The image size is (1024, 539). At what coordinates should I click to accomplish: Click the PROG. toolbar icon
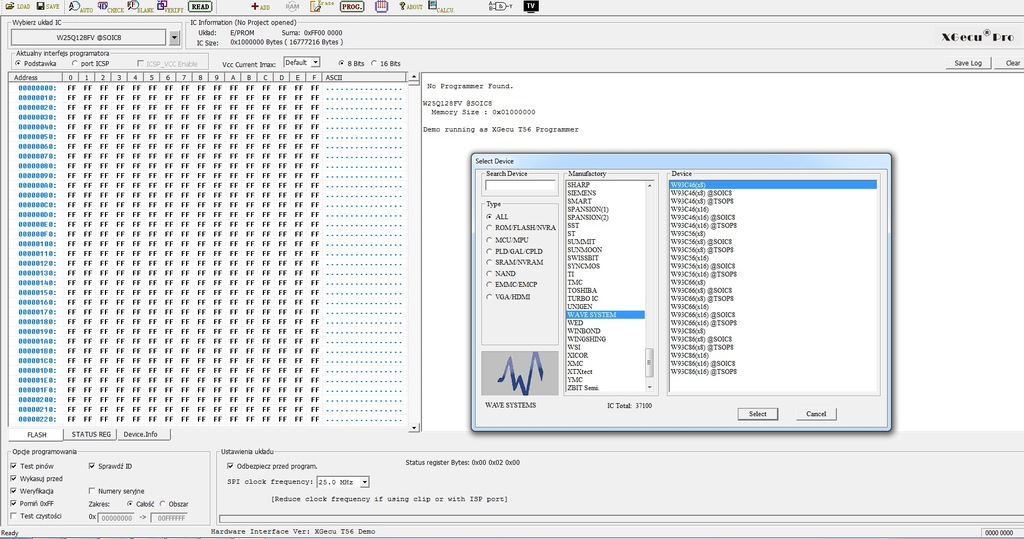coord(352,6)
